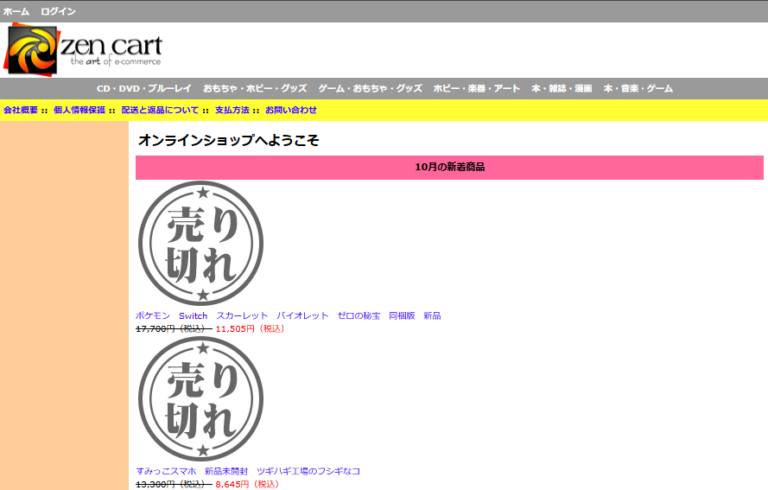Screen dimensions: 768x490
Task: Open the 配送と返品について link
Action: 160,110
